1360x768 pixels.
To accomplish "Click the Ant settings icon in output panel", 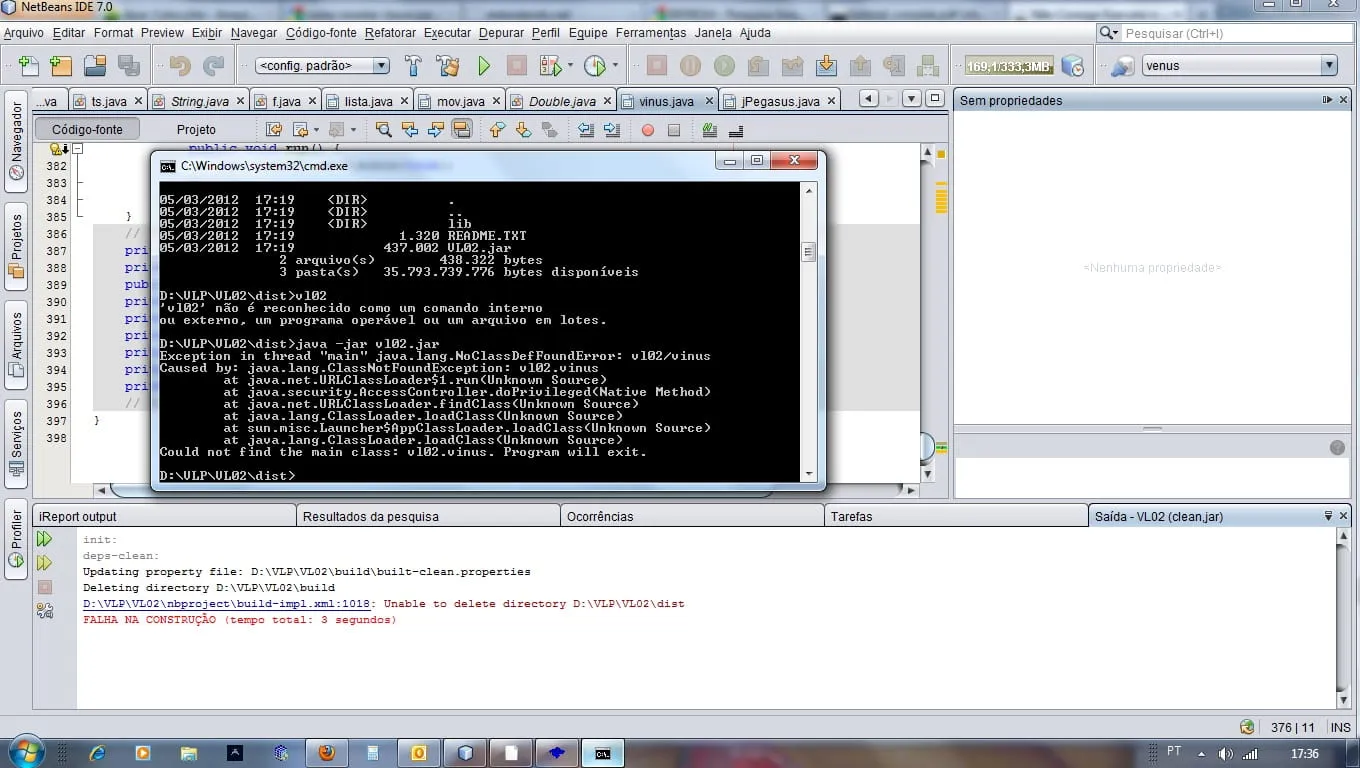I will click(44, 610).
